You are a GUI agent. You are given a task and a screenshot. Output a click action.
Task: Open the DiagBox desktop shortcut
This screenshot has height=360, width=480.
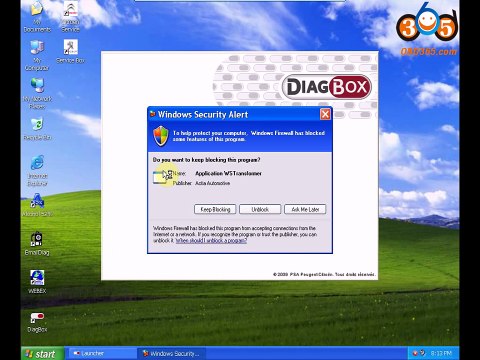37,322
